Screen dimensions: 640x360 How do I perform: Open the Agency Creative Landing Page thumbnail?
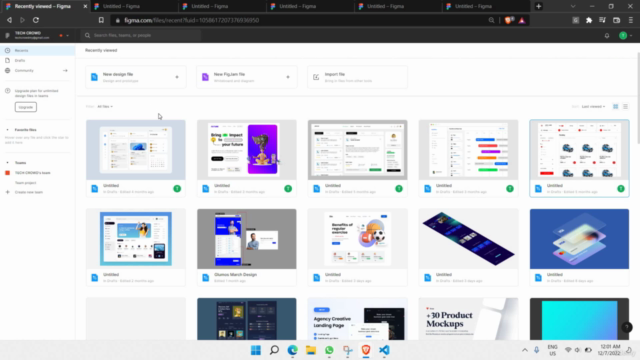pyautogui.click(x=357, y=319)
